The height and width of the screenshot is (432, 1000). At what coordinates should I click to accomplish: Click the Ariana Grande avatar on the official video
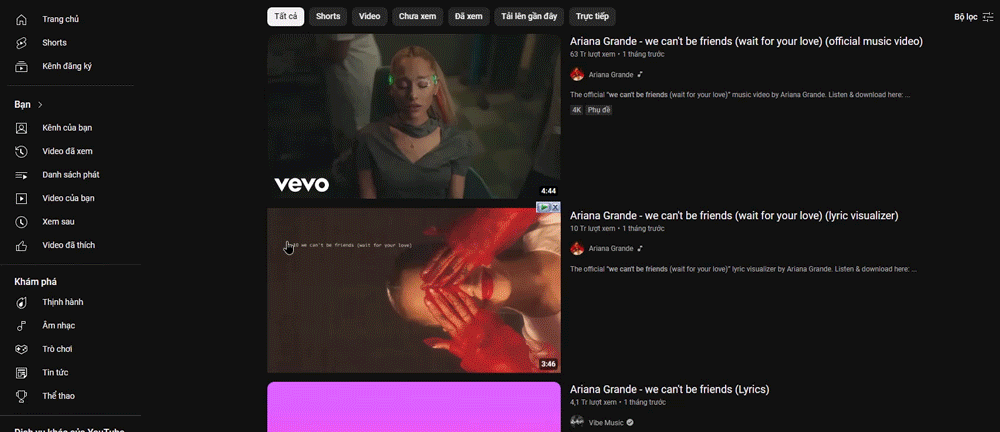[x=577, y=75]
